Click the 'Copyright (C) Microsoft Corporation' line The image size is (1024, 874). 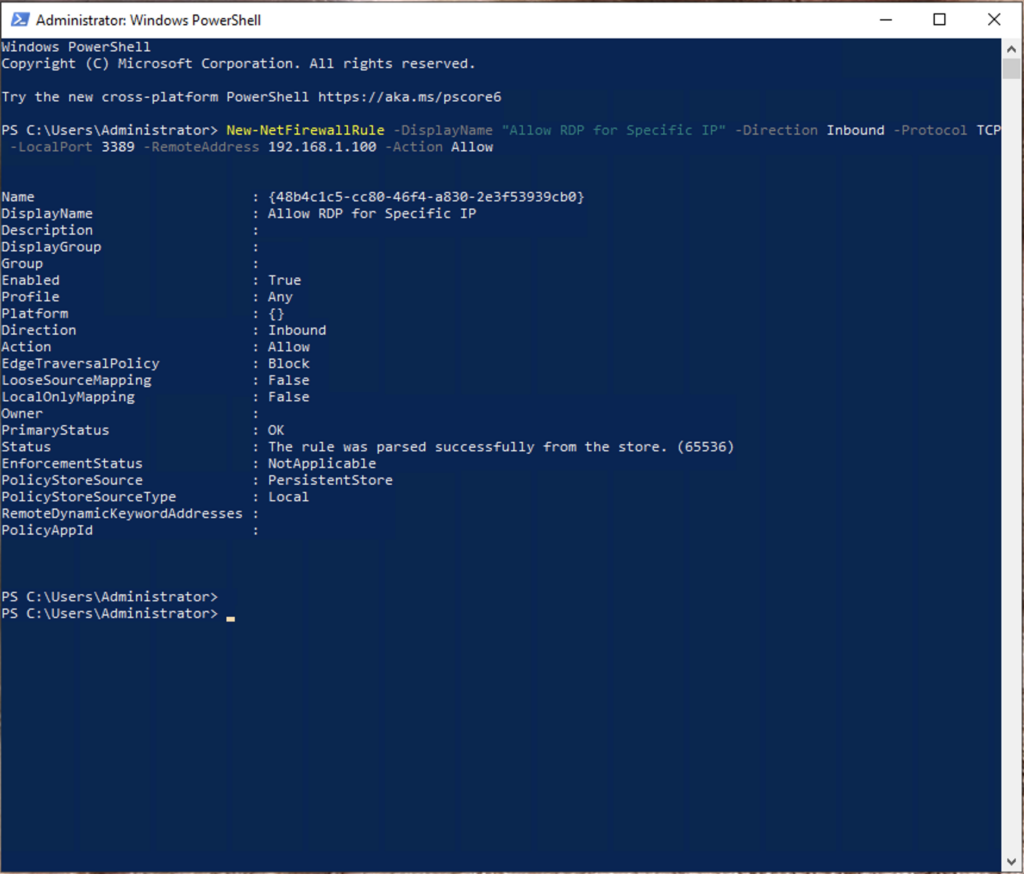click(238, 64)
